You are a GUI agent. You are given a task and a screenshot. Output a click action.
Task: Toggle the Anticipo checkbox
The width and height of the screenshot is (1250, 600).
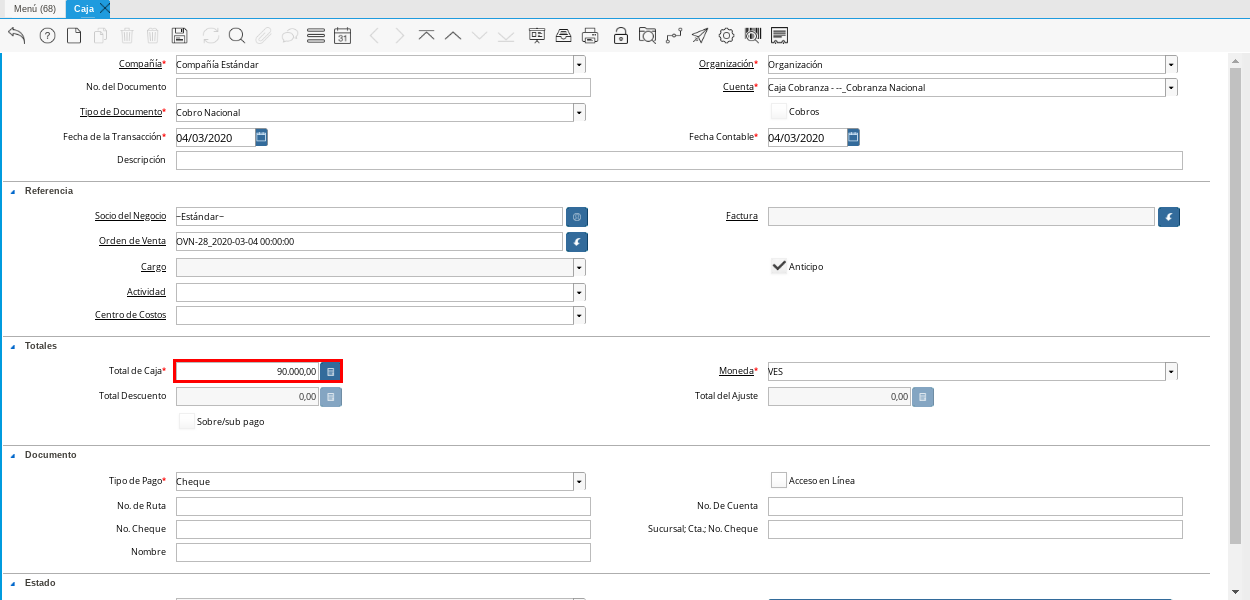pos(779,266)
